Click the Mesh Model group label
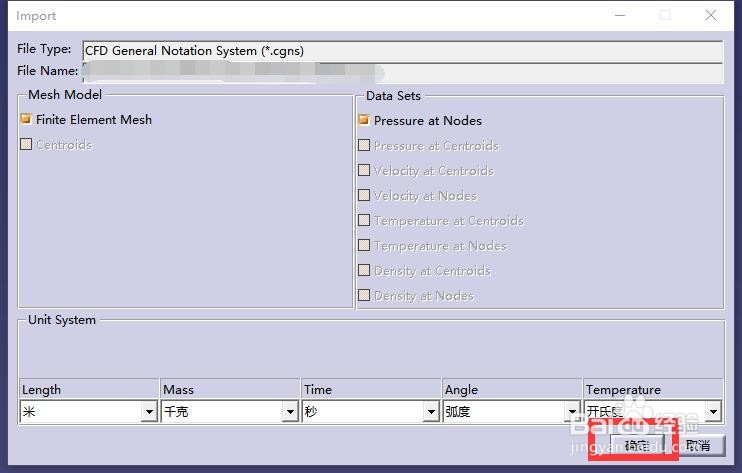 coord(65,95)
